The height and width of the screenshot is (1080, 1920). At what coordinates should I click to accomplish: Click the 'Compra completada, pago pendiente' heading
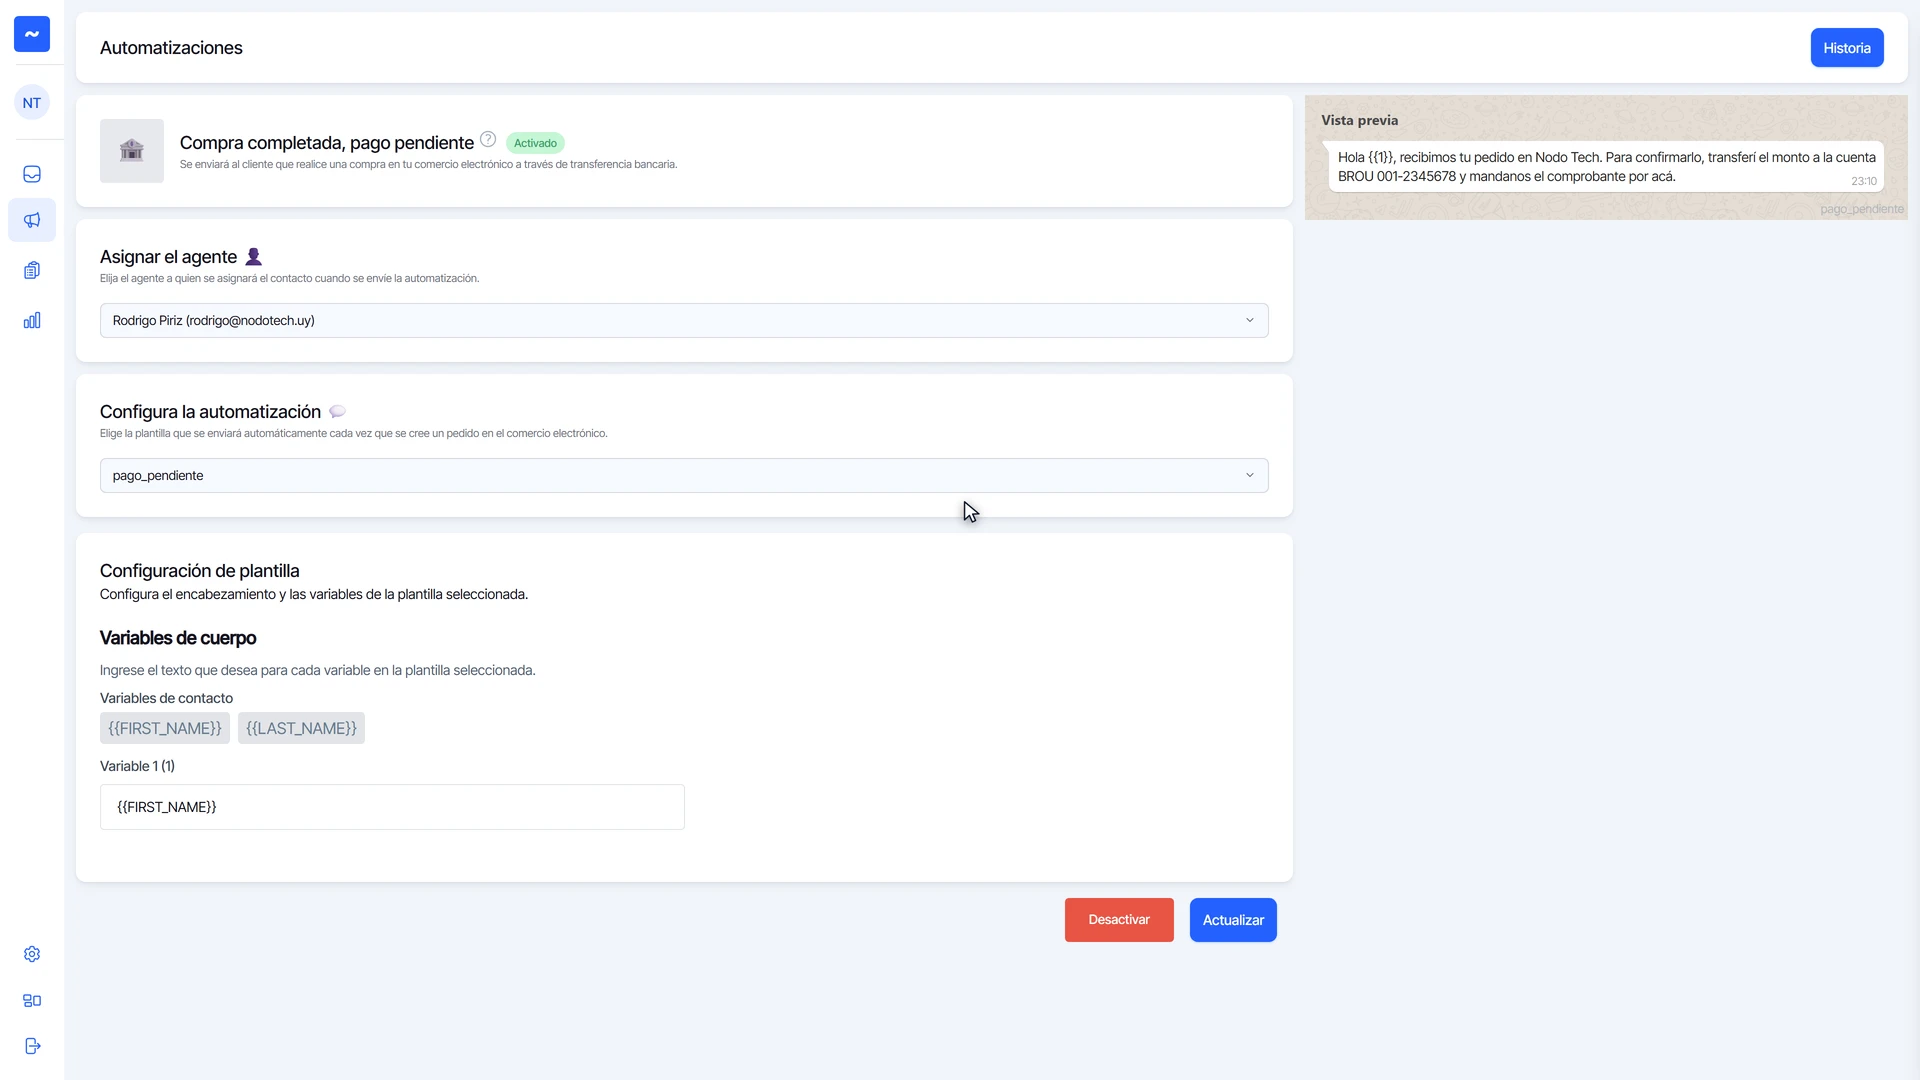[x=327, y=143]
